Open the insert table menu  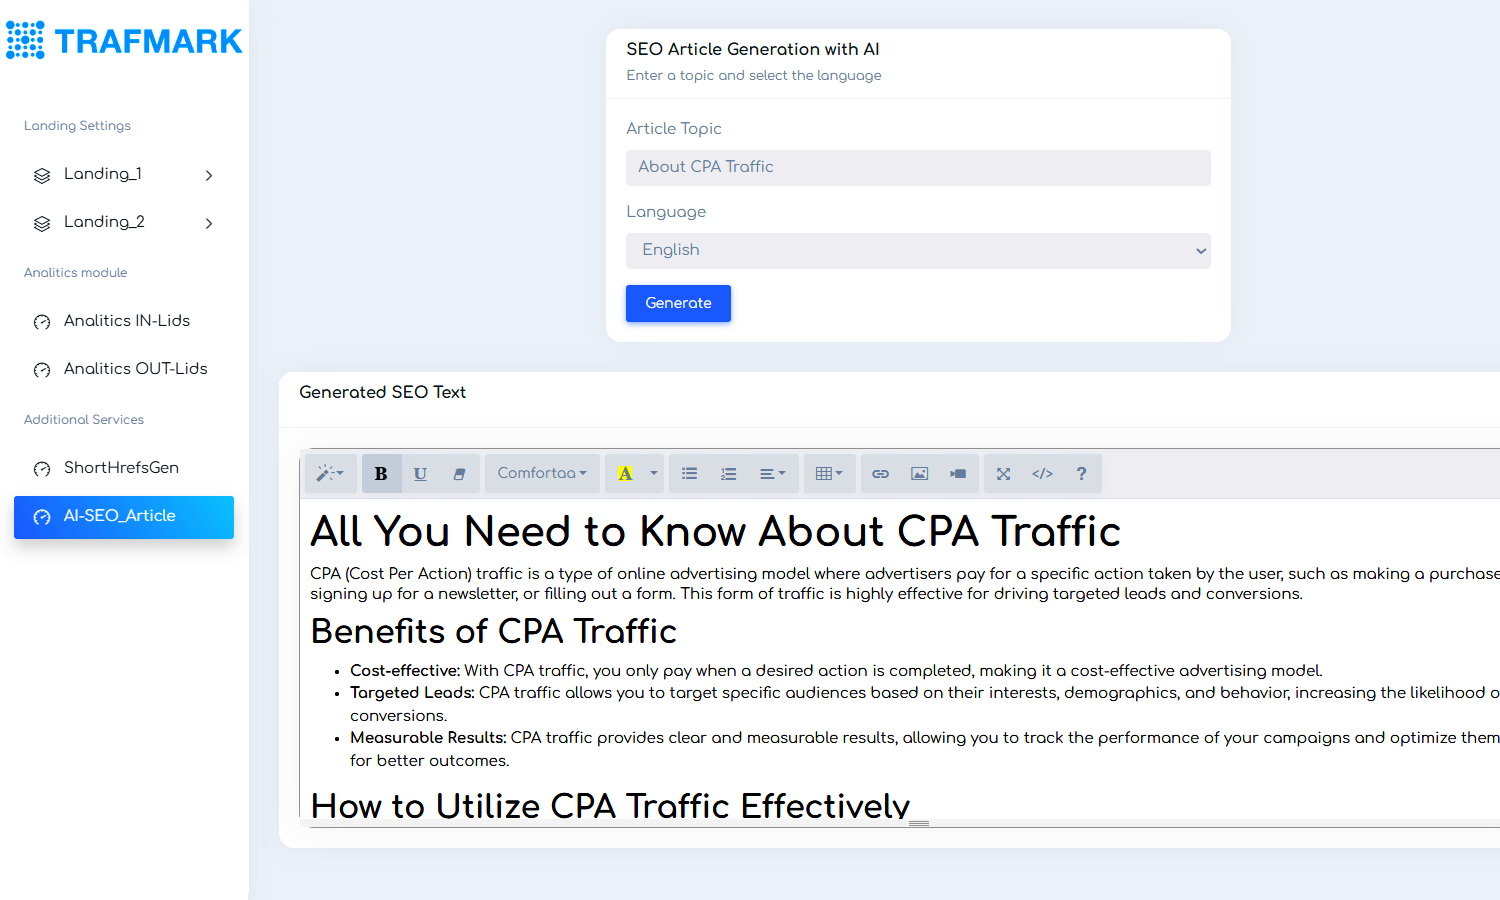click(x=829, y=474)
